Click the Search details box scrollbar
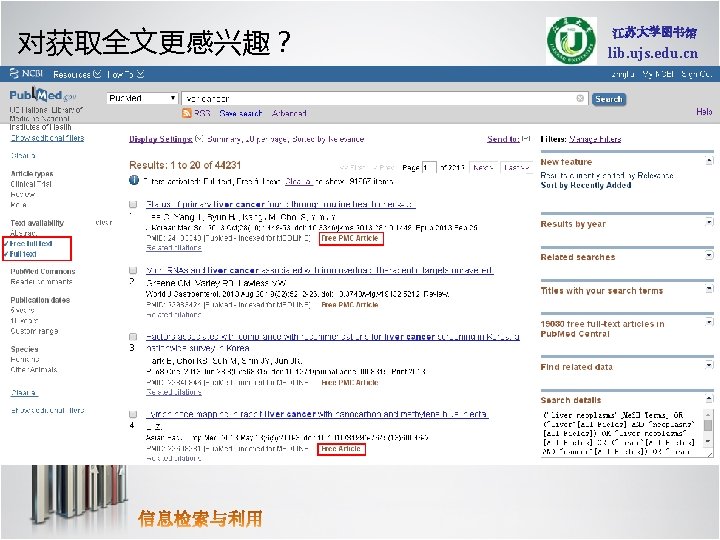This screenshot has width=720, height=540. pyautogui.click(x=708, y=428)
